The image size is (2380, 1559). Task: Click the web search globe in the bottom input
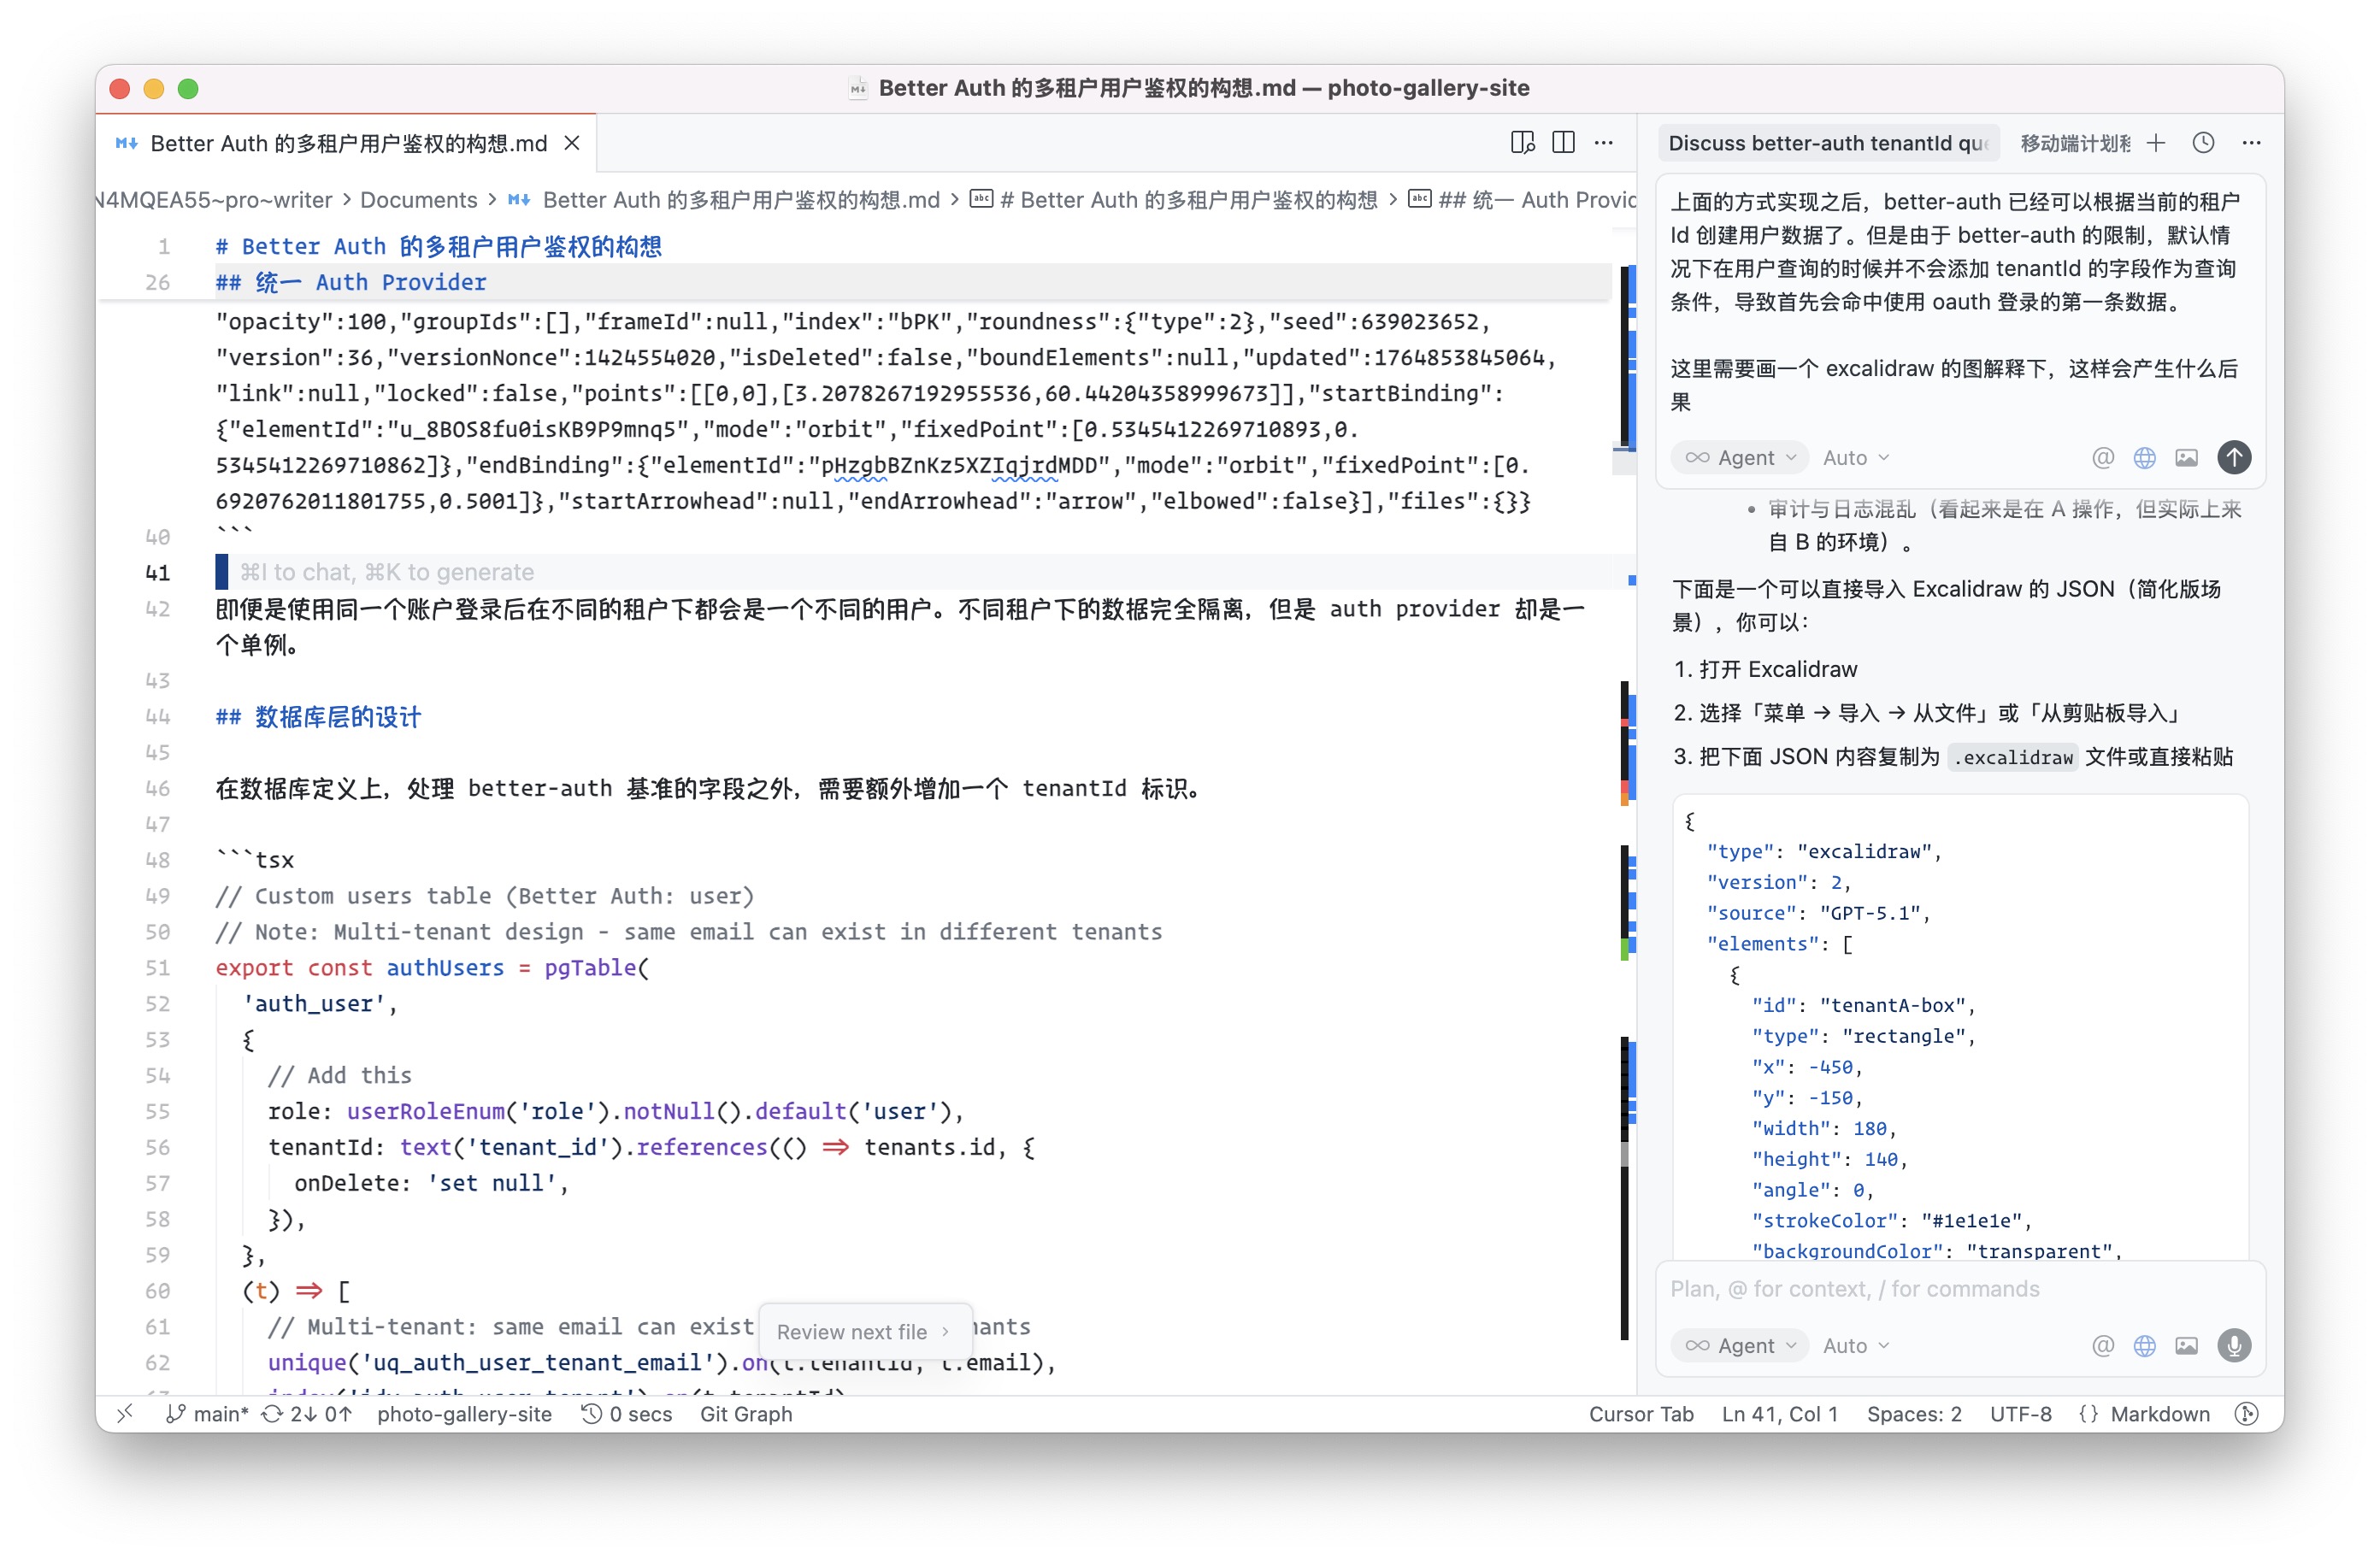tap(2144, 1345)
